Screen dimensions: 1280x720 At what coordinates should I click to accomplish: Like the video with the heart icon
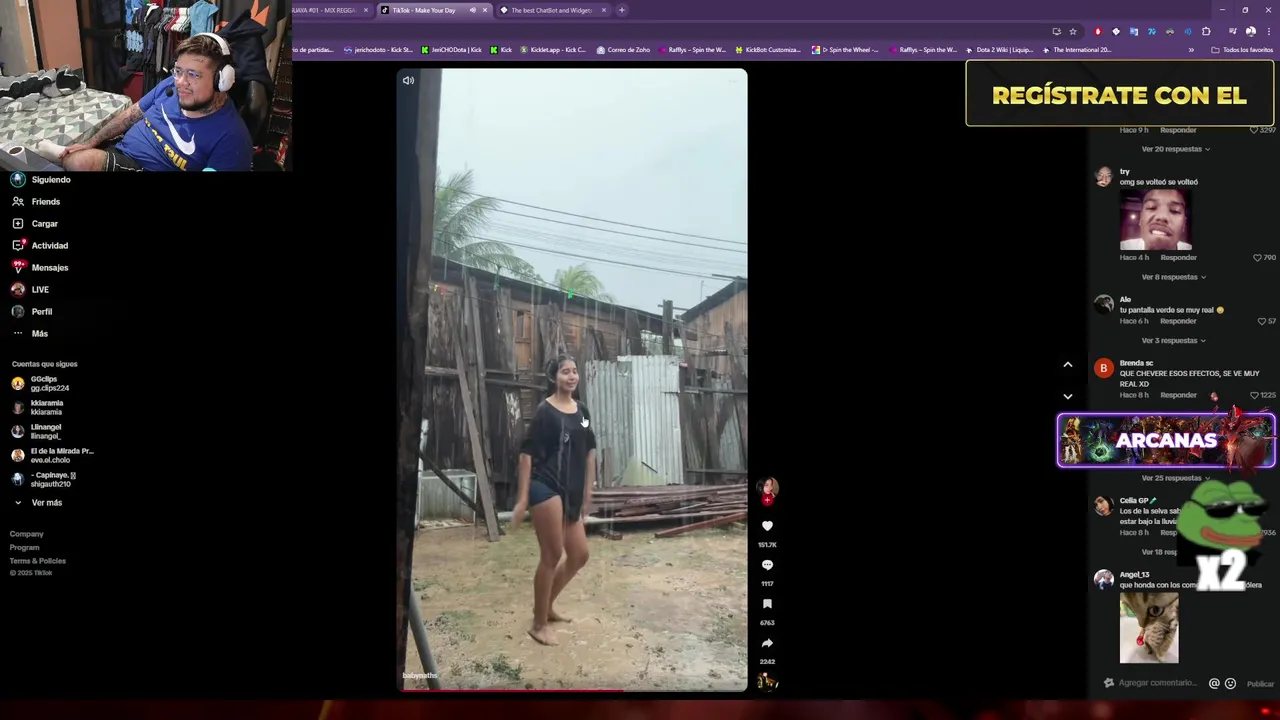coord(767,526)
